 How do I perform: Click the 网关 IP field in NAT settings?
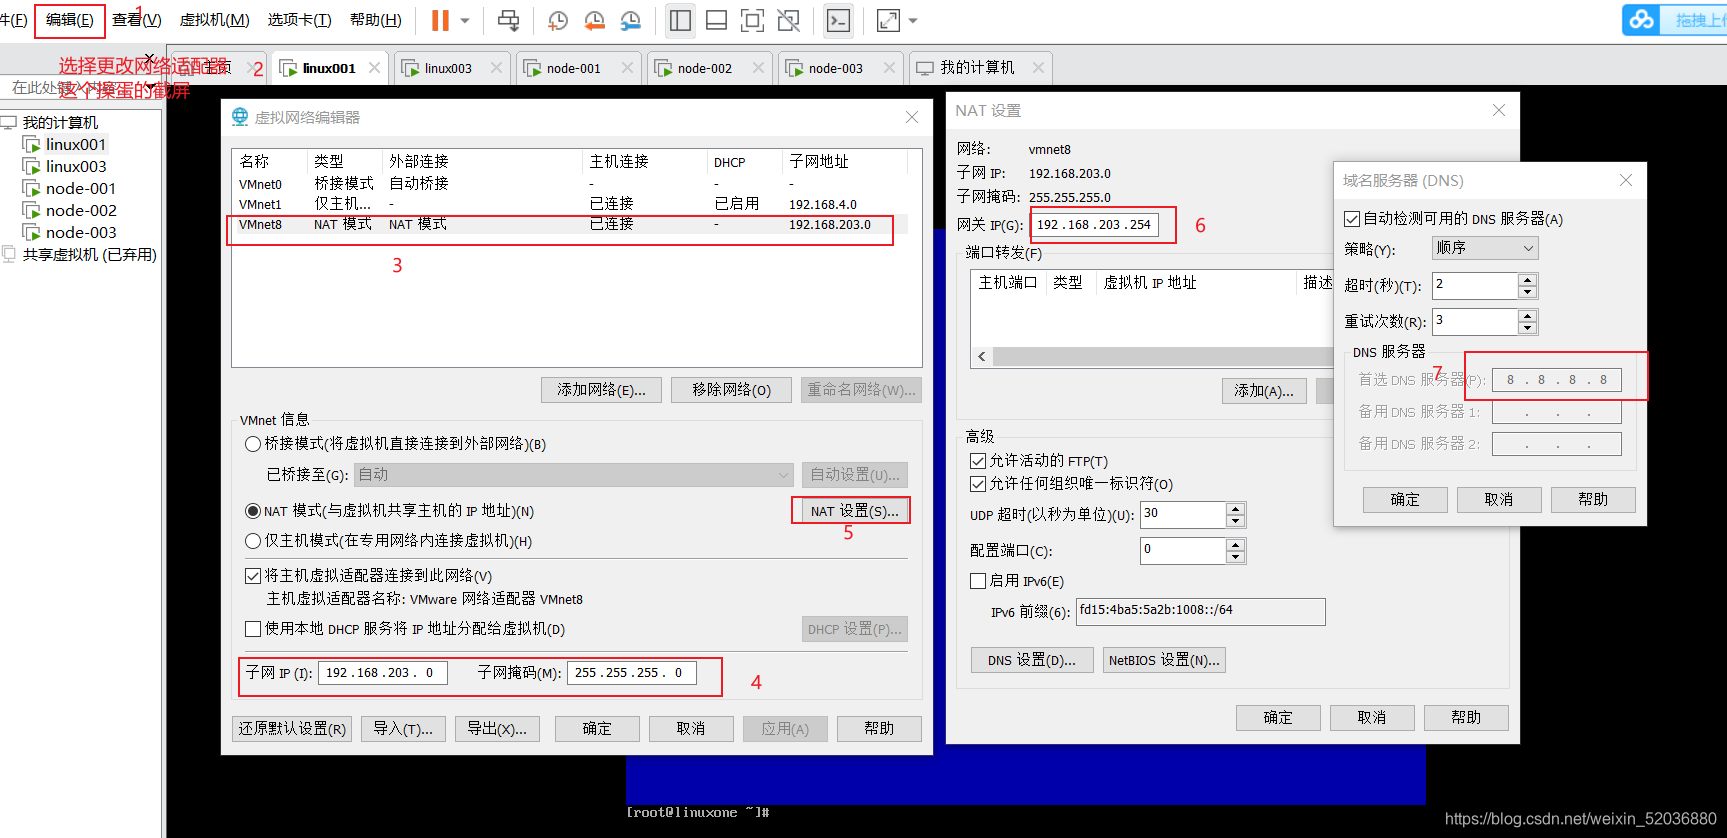pos(1094,225)
